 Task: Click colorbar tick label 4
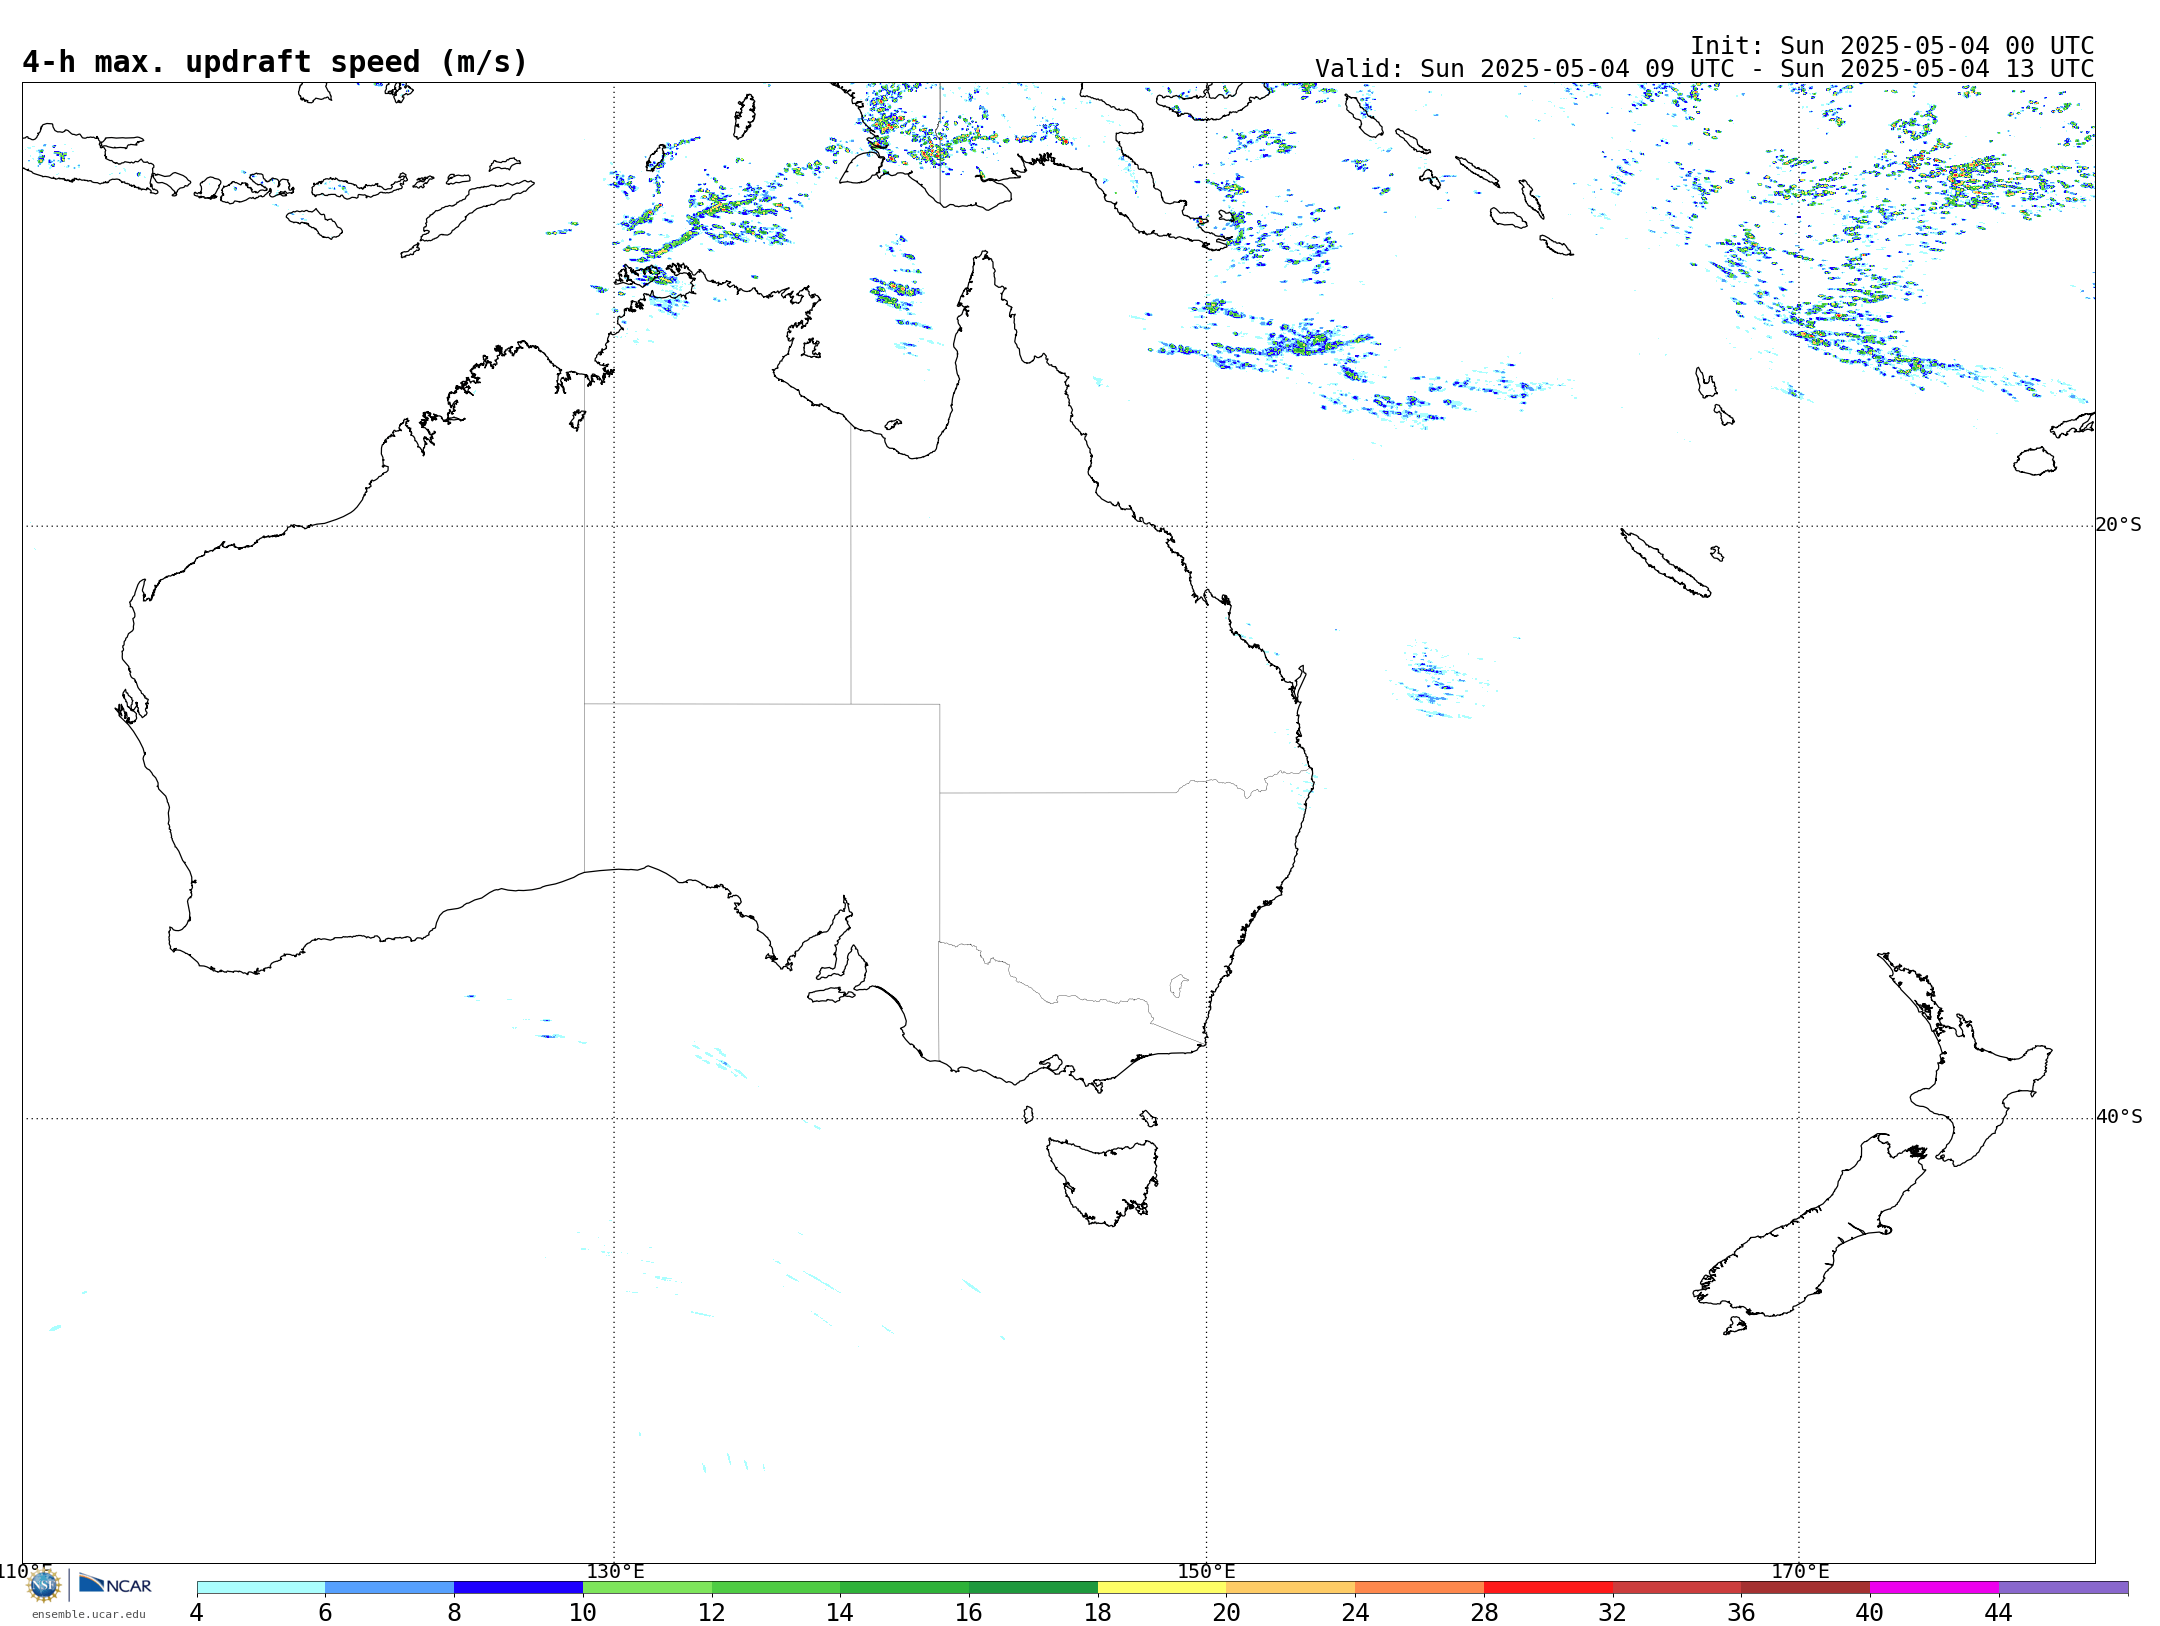(x=197, y=1612)
